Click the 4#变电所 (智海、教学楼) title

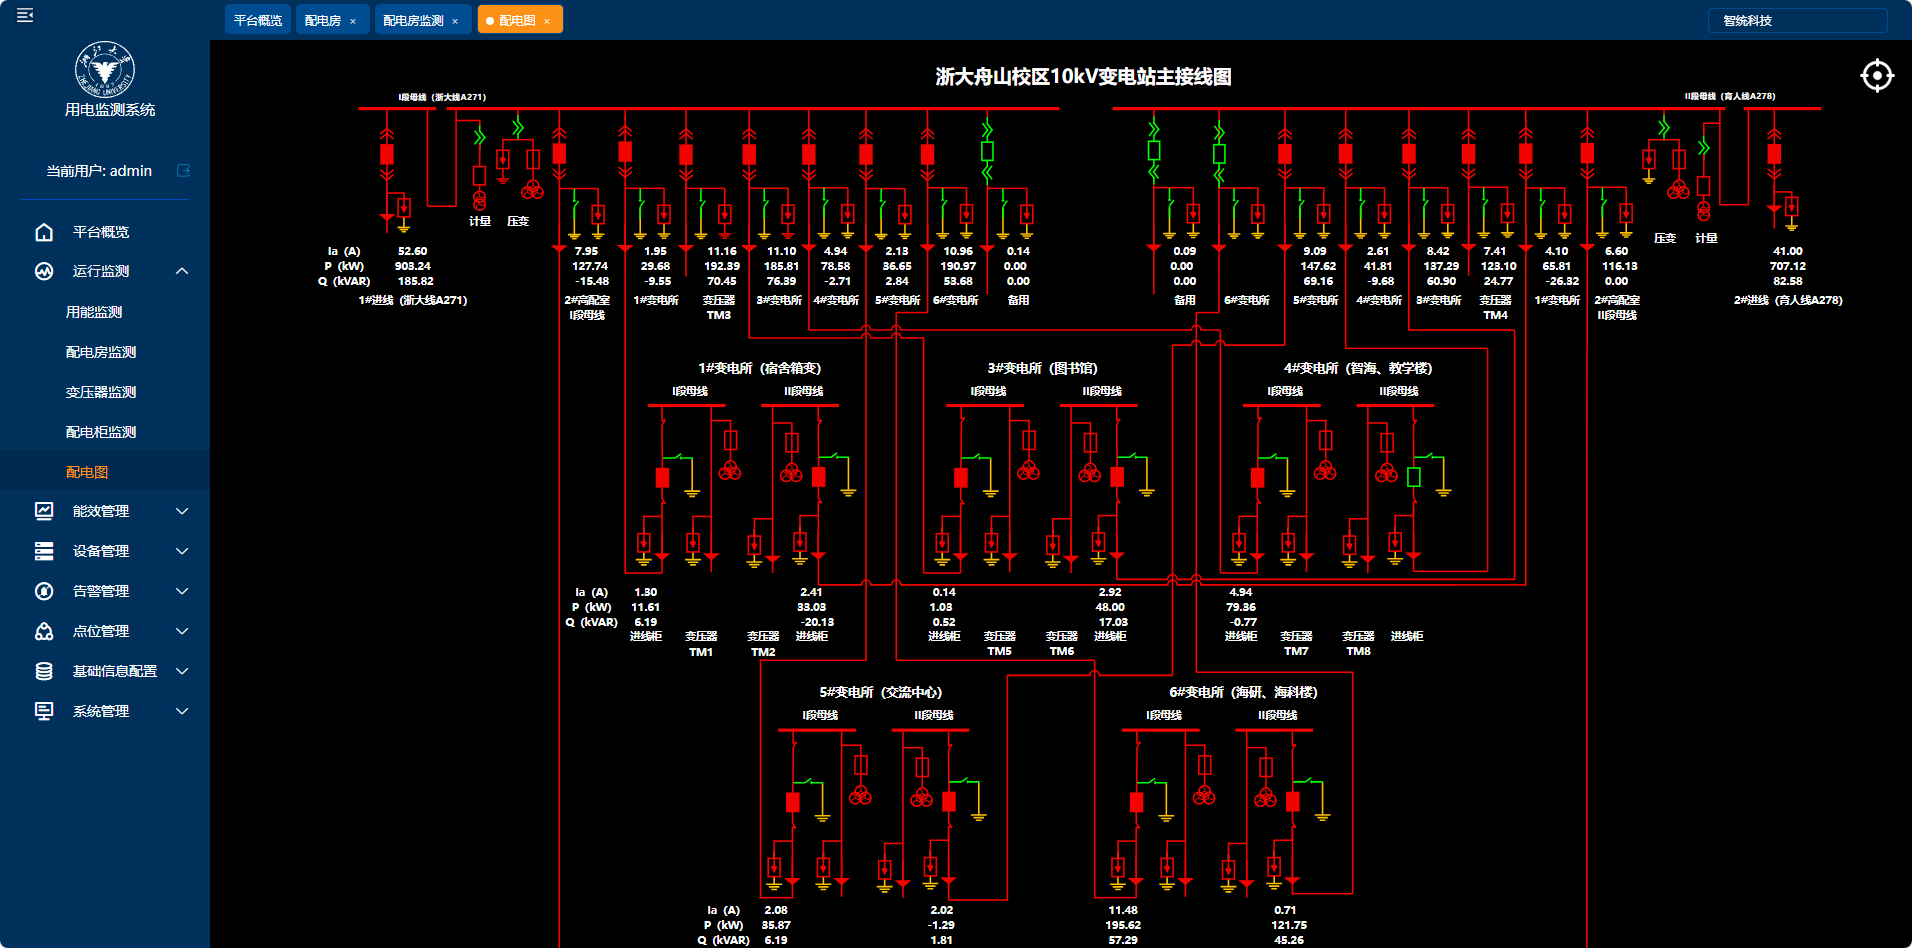pyautogui.click(x=1358, y=368)
